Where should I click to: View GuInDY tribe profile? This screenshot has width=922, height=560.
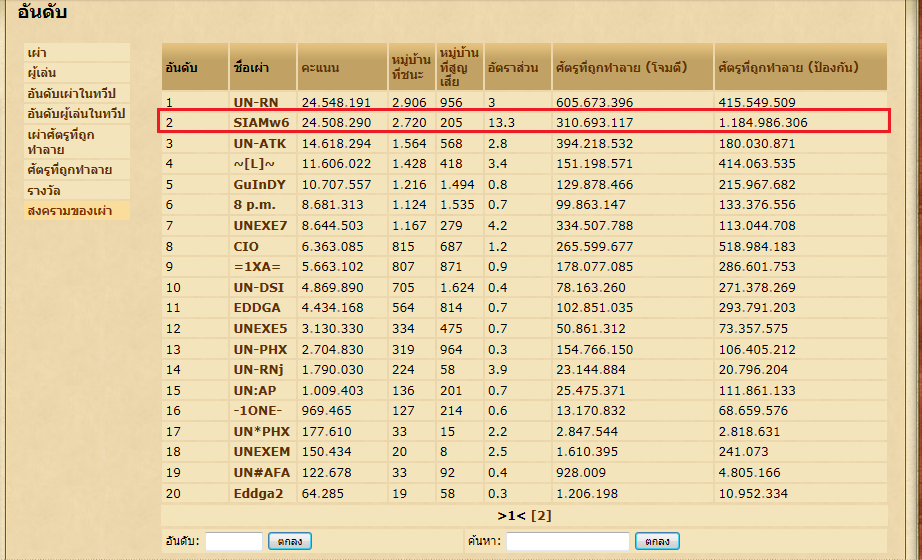259,185
